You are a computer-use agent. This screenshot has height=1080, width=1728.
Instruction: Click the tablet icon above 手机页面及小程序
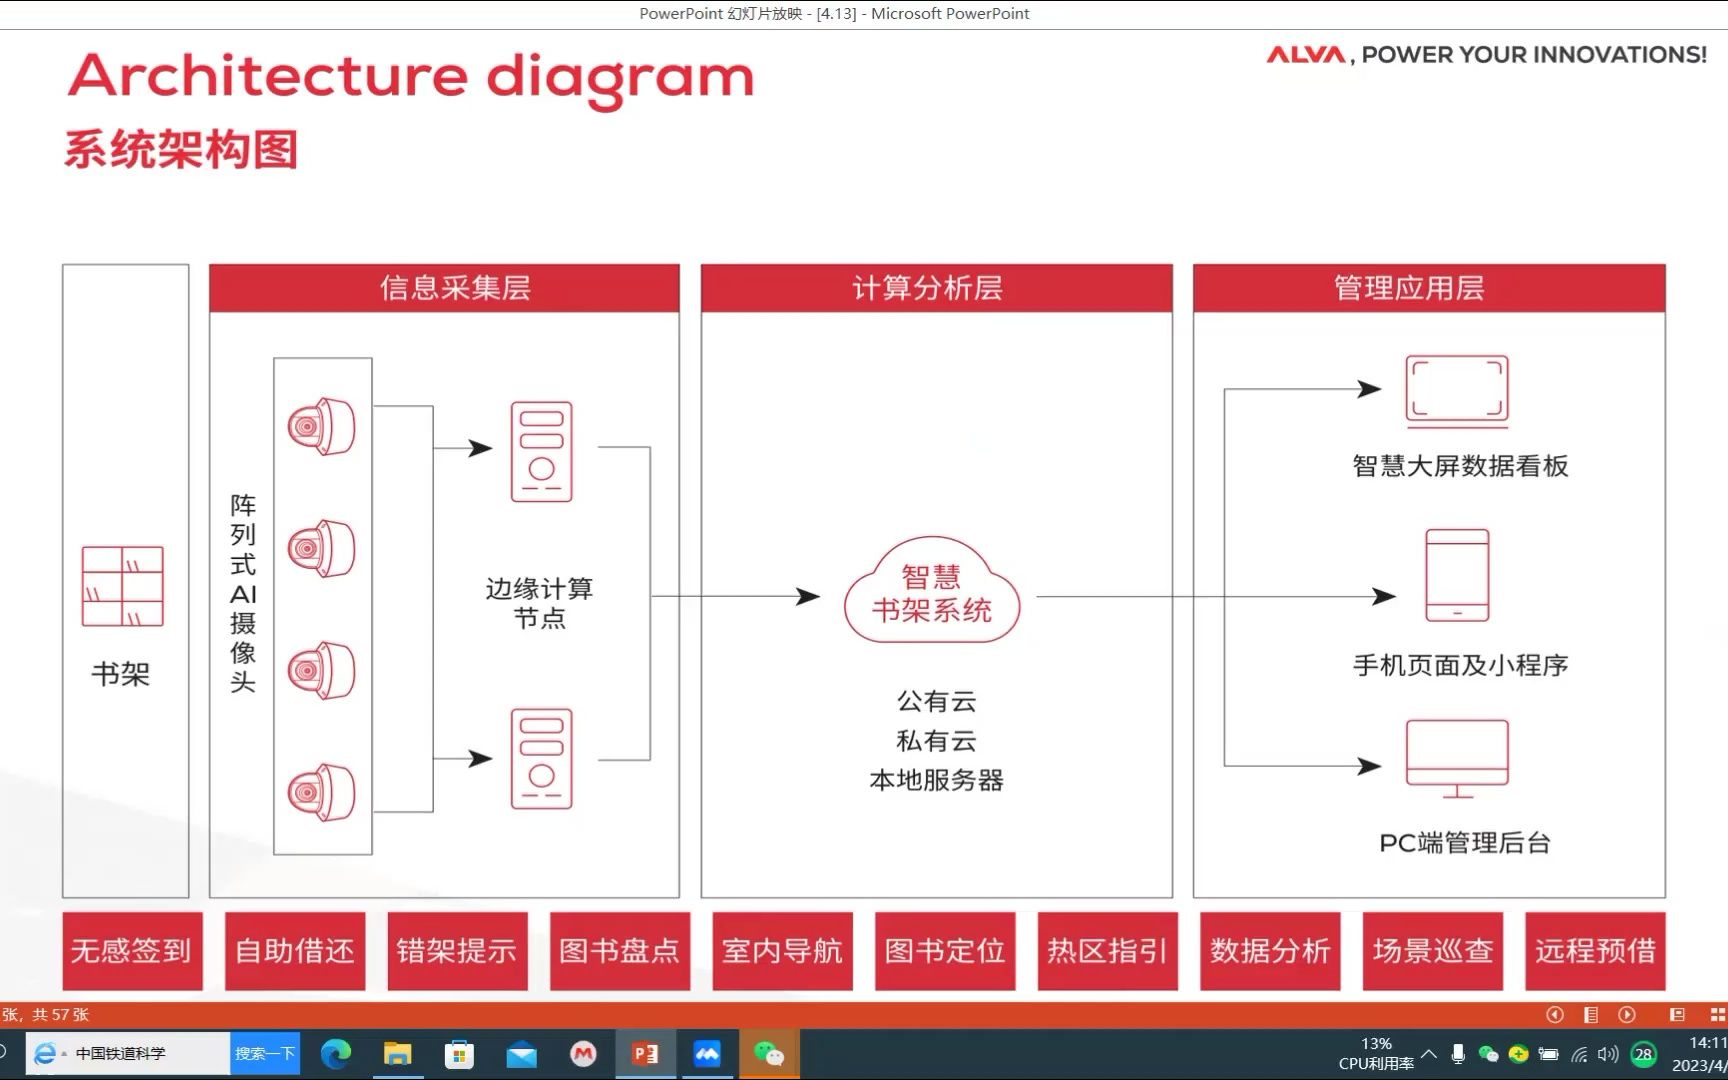point(1457,575)
